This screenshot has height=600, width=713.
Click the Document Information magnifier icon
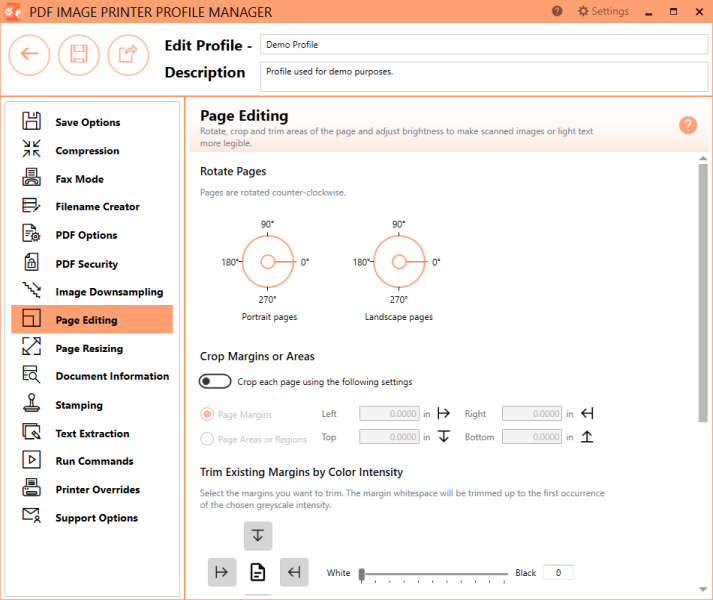pyautogui.click(x=31, y=374)
